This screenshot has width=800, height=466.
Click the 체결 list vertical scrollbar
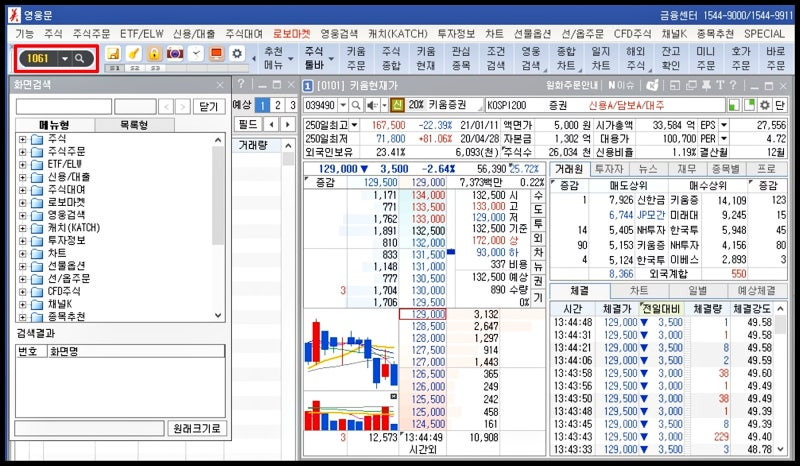click(780, 379)
